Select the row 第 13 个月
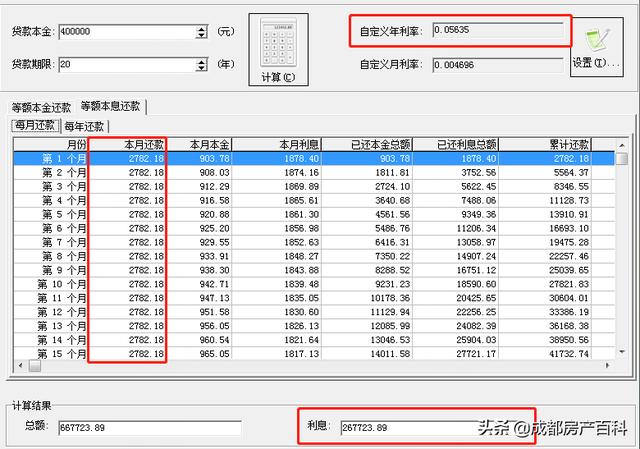Viewport: 640px width, 449px height. [x=314, y=326]
